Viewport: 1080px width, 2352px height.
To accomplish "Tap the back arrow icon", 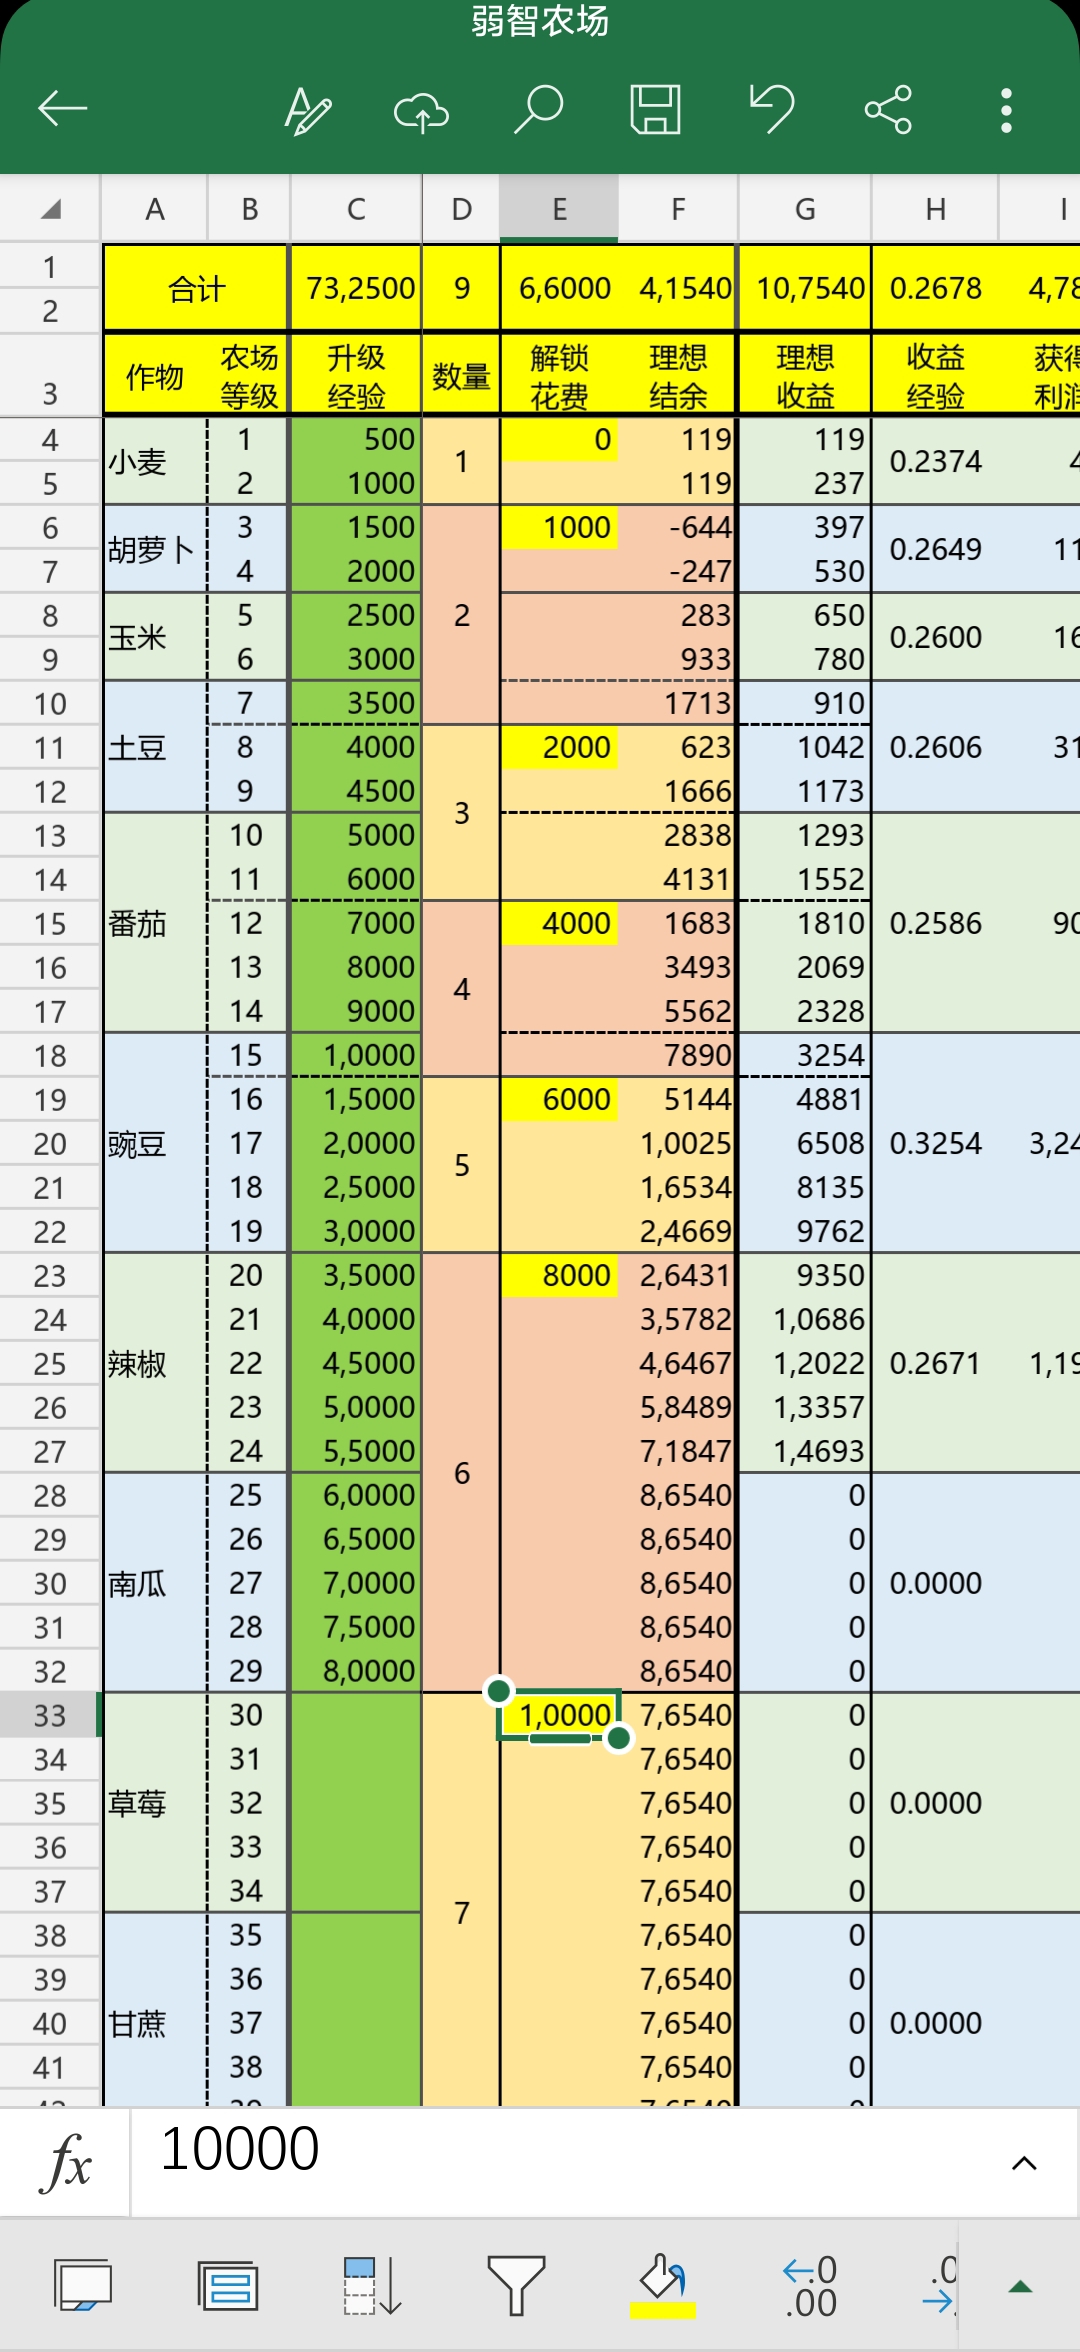I will click(62, 109).
